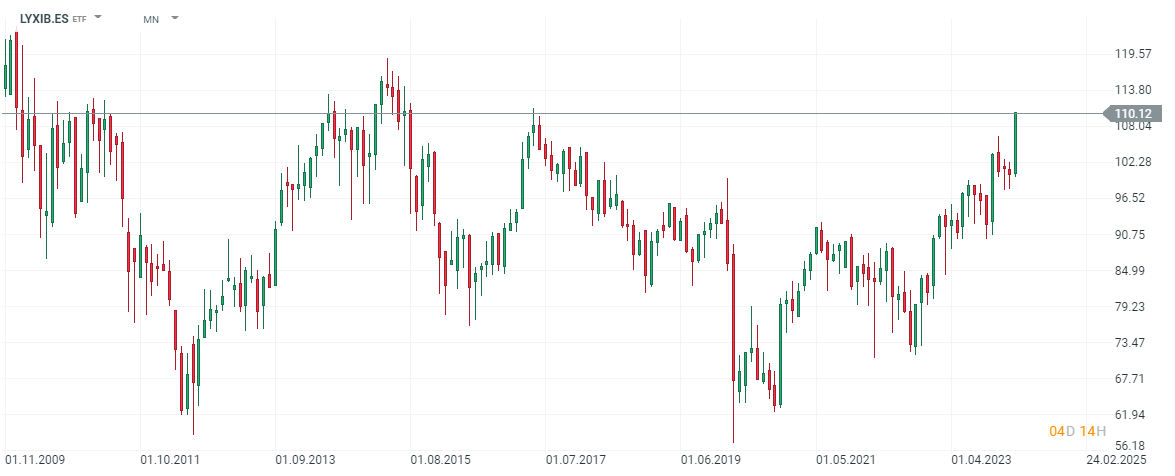The image size is (1175, 476).
Task: Click the 90.75 price axis label
Action: [1132, 234]
